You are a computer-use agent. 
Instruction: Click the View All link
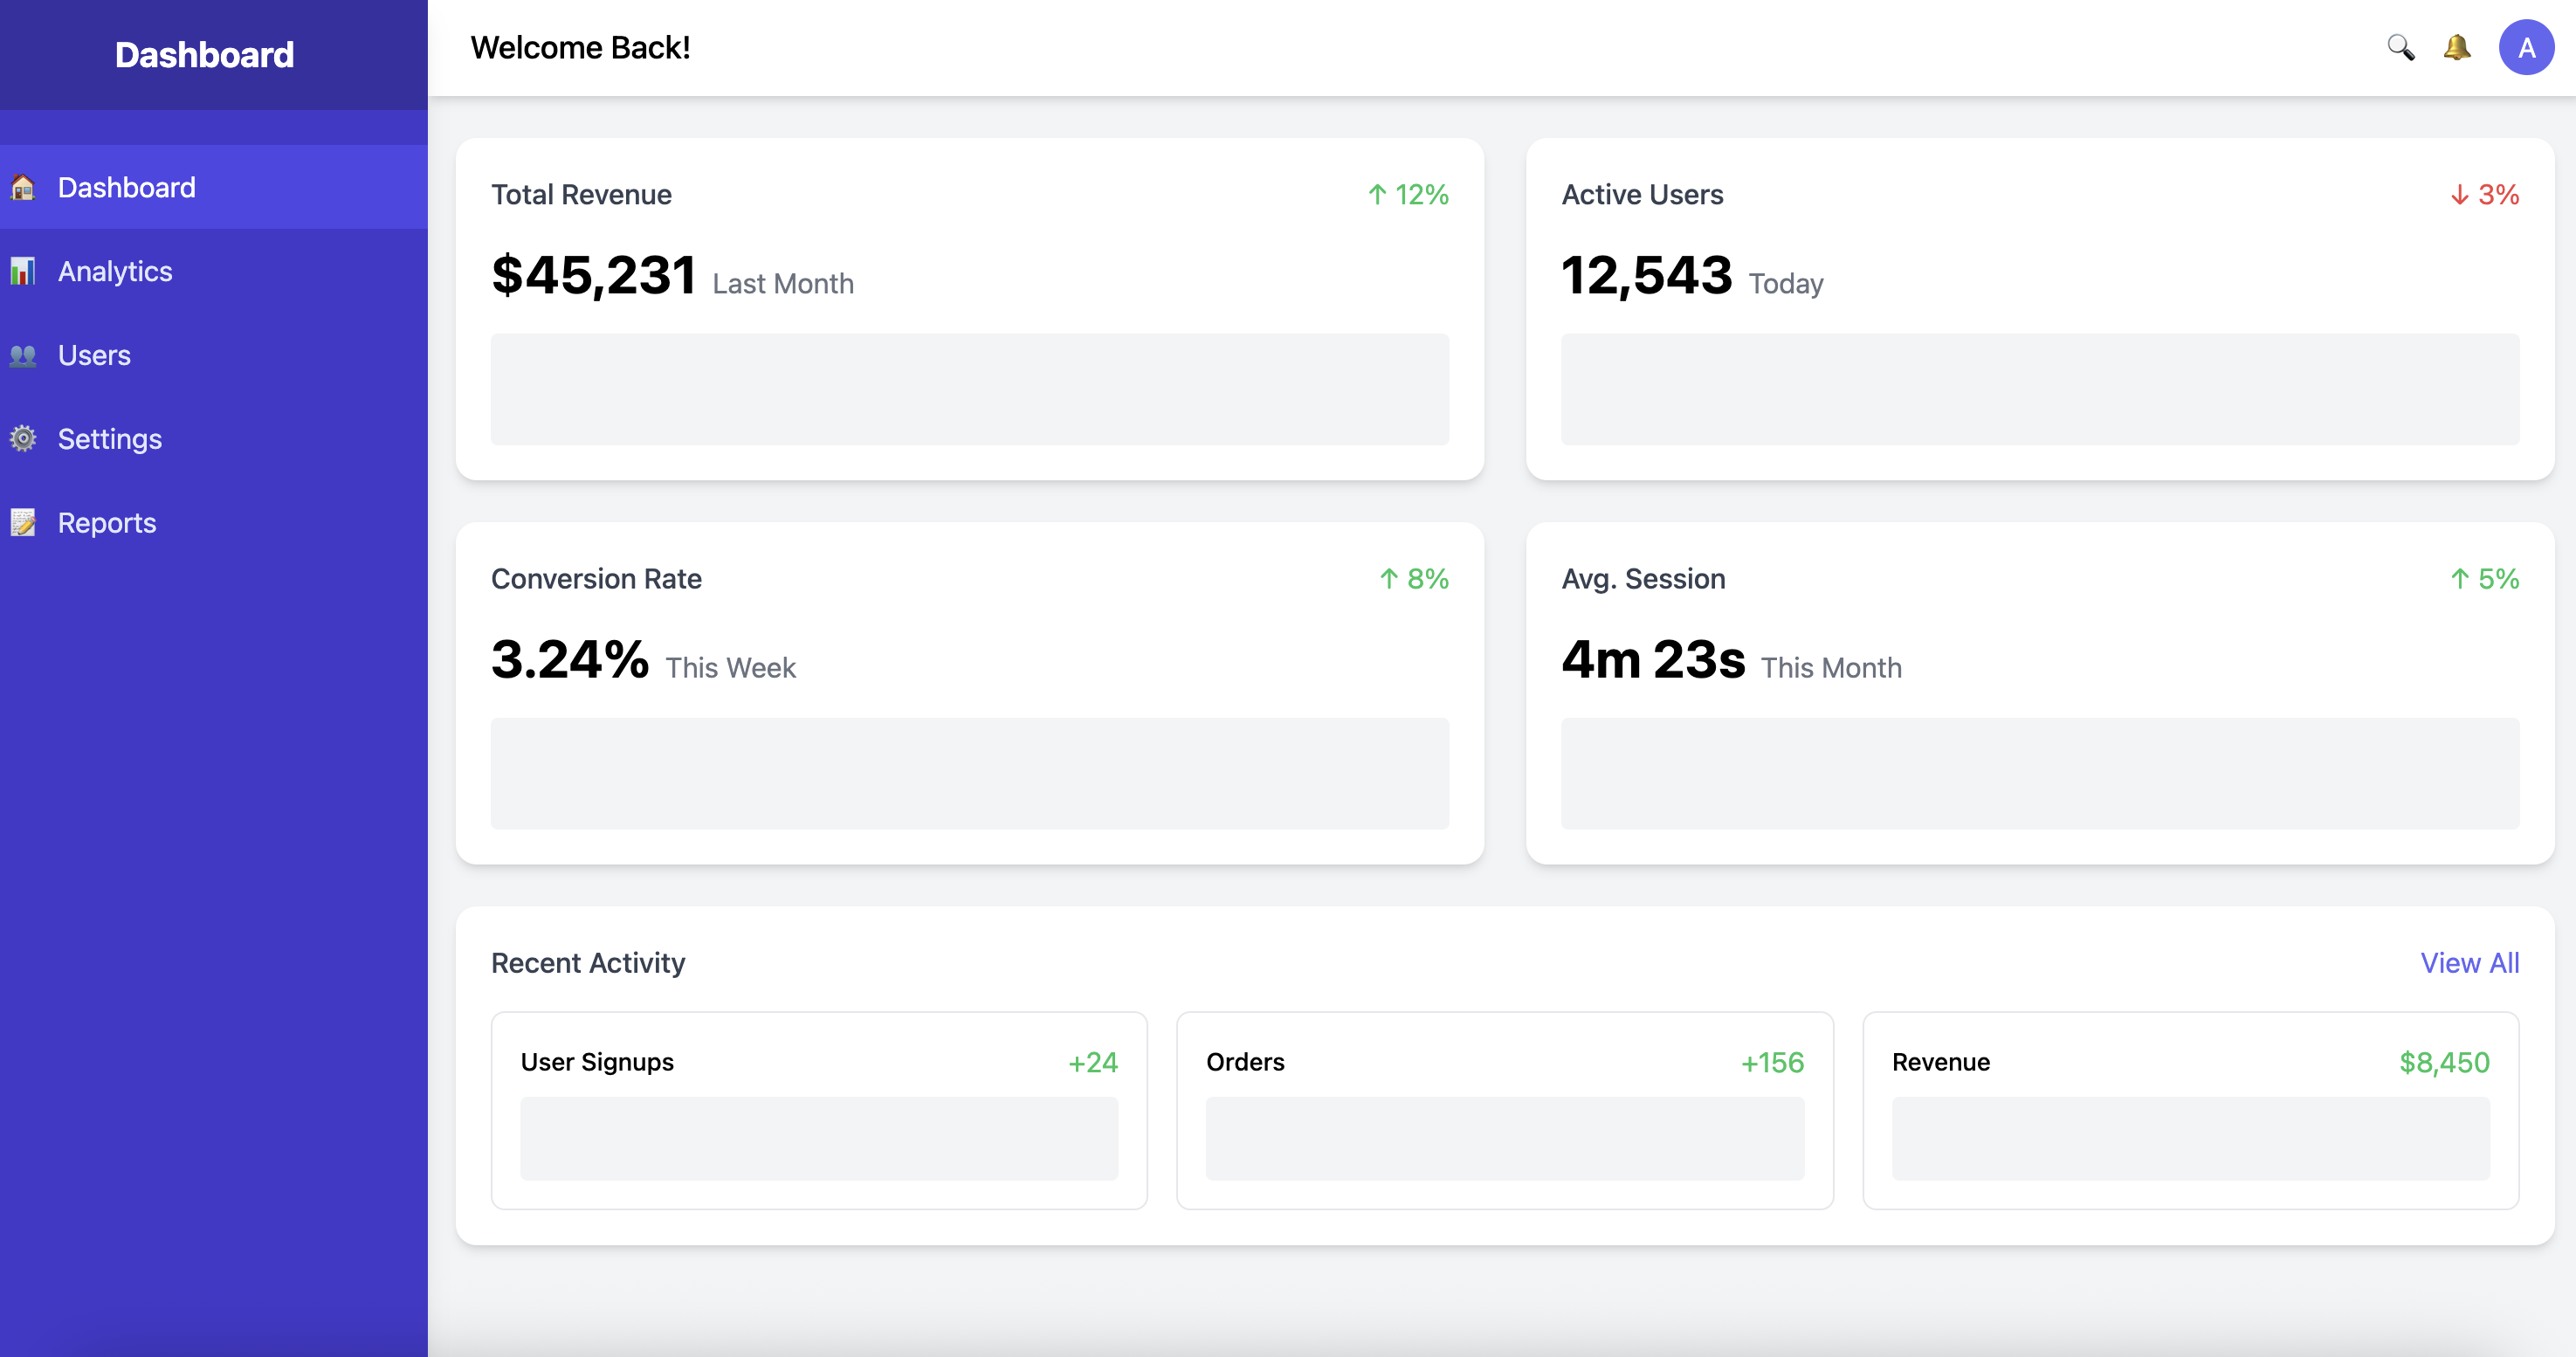tap(2469, 963)
